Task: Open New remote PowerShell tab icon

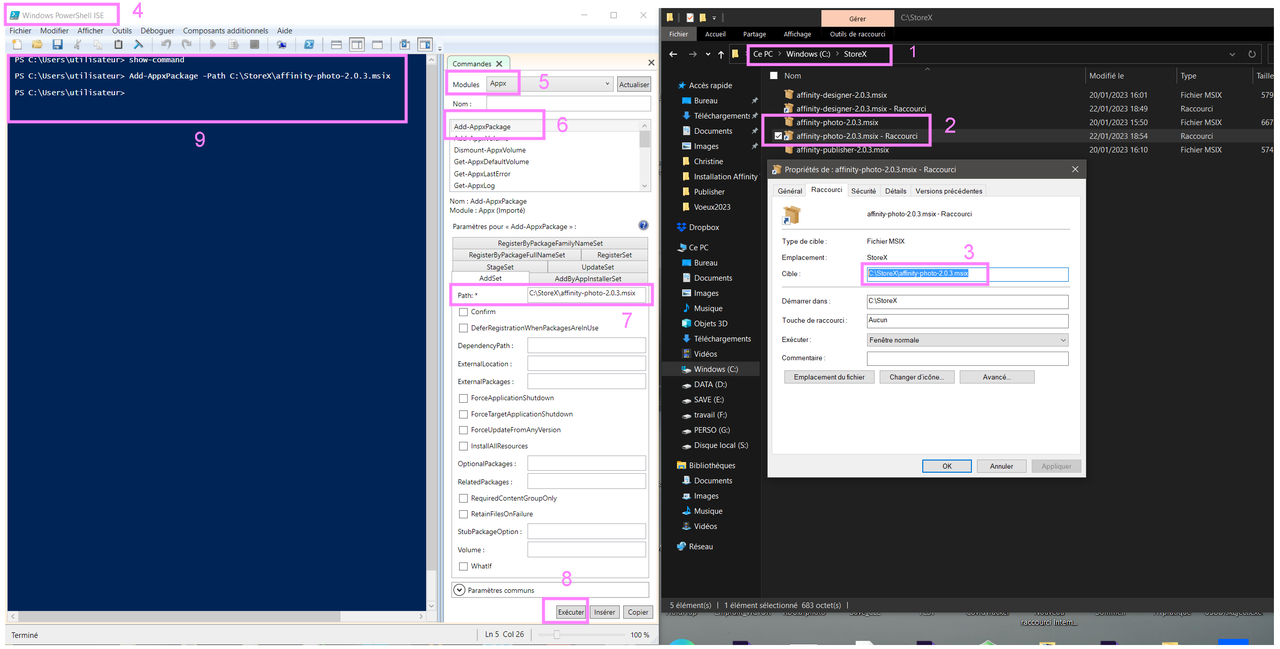Action: (x=282, y=44)
